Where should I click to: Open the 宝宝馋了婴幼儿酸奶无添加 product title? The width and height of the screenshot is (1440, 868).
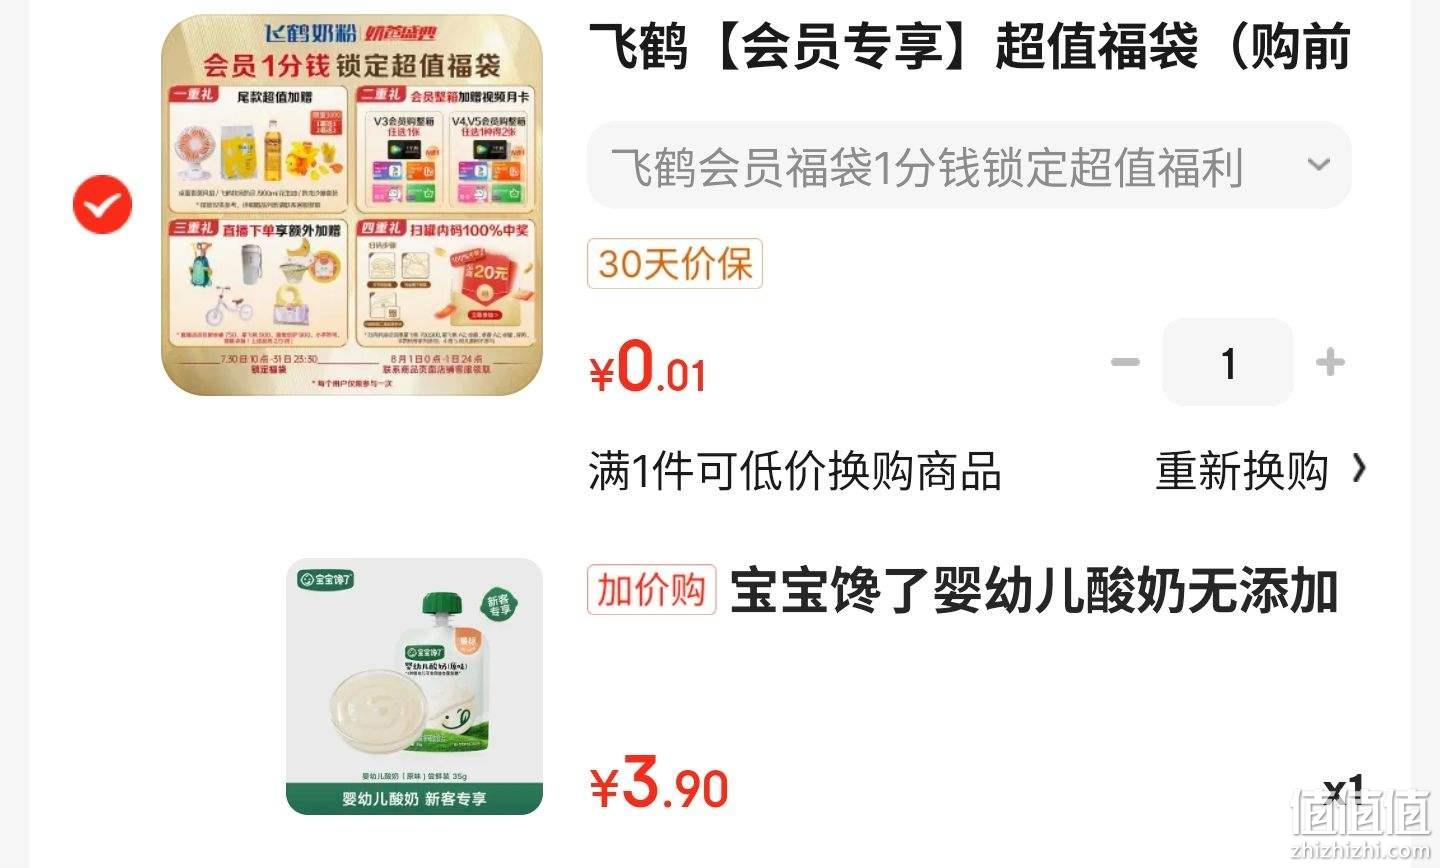[1034, 591]
